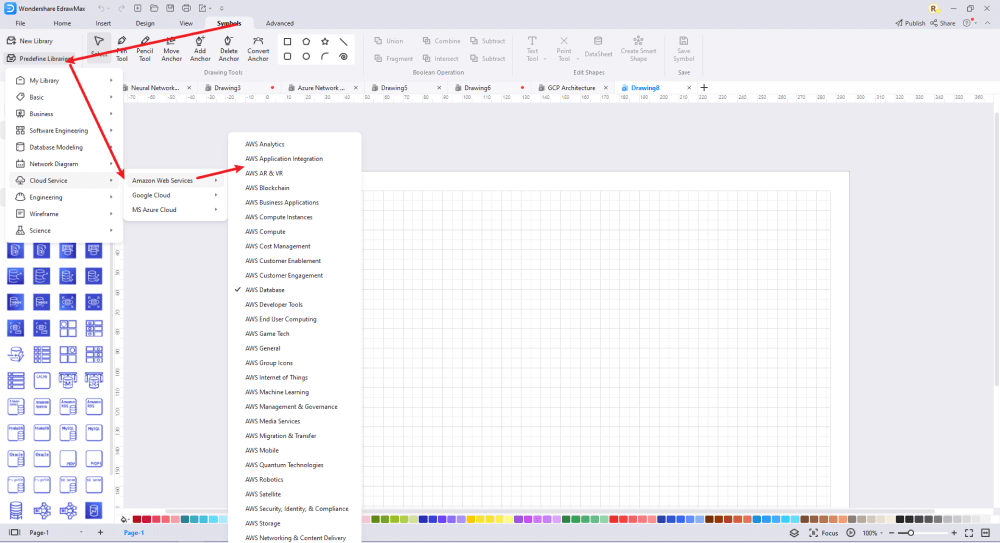Open the Text Tool

coord(532,48)
